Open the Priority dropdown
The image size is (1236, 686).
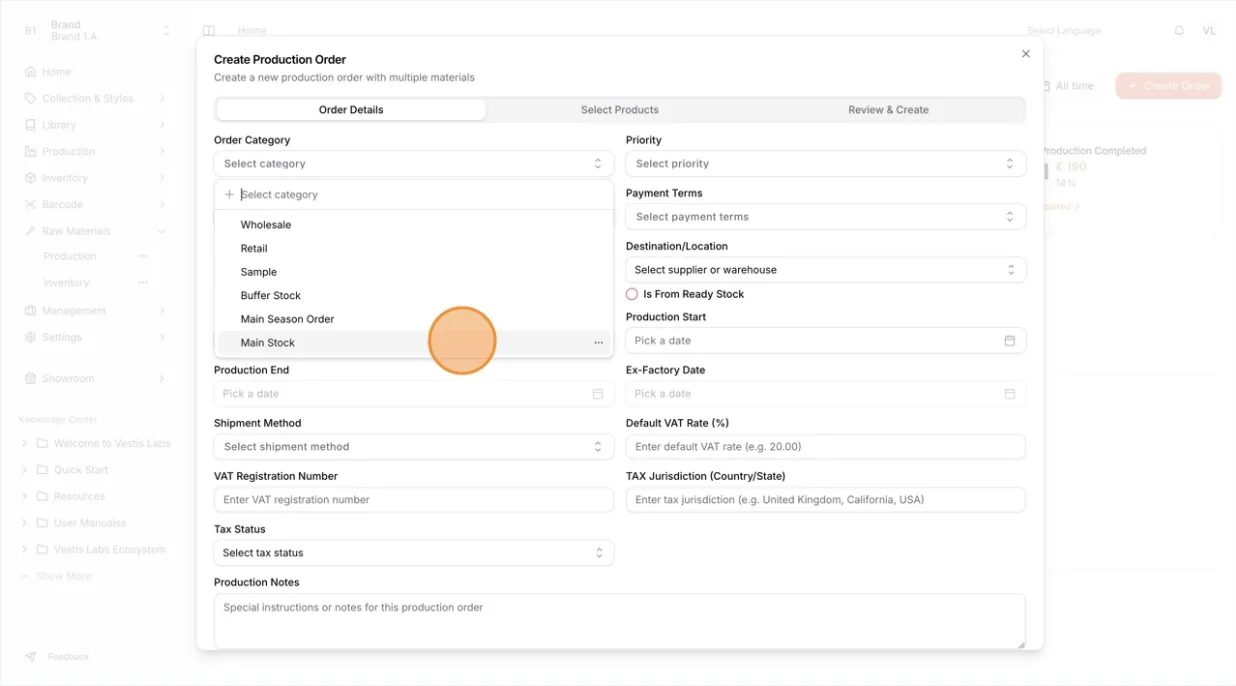click(x=826, y=164)
